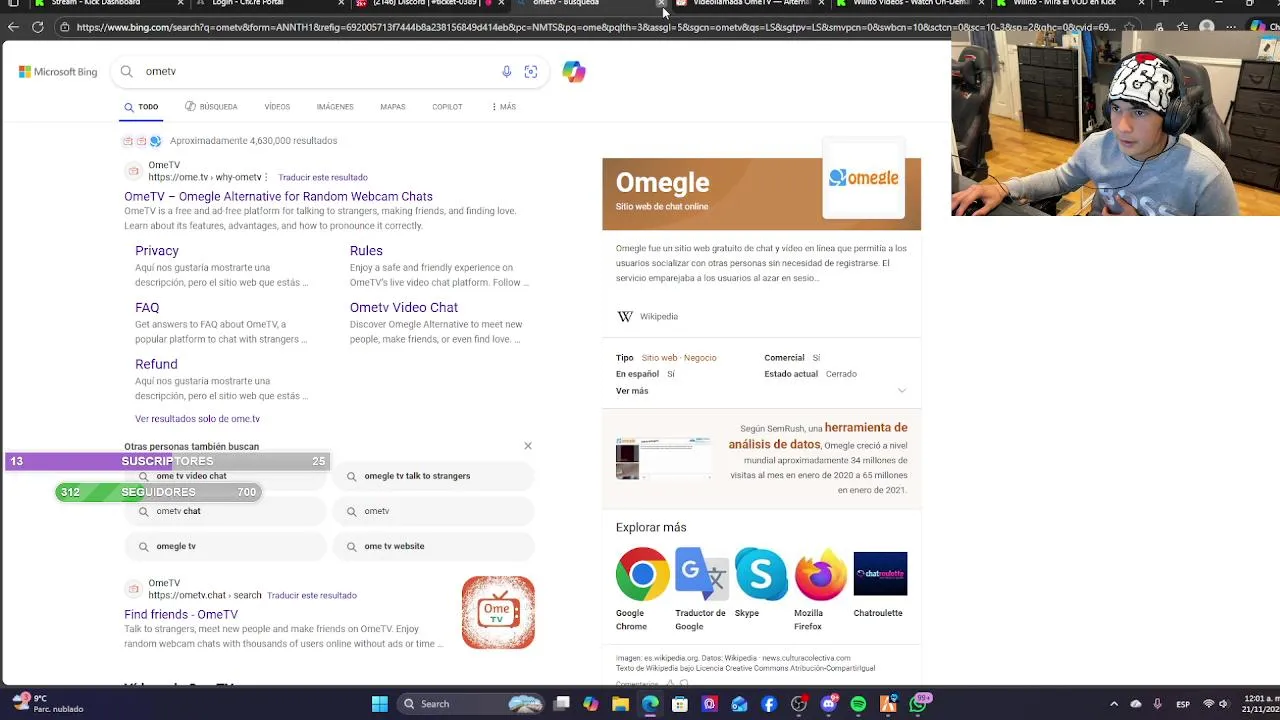This screenshot has height=720, width=1280.
Task: Open the FAQ sitelink
Action: [x=147, y=308]
